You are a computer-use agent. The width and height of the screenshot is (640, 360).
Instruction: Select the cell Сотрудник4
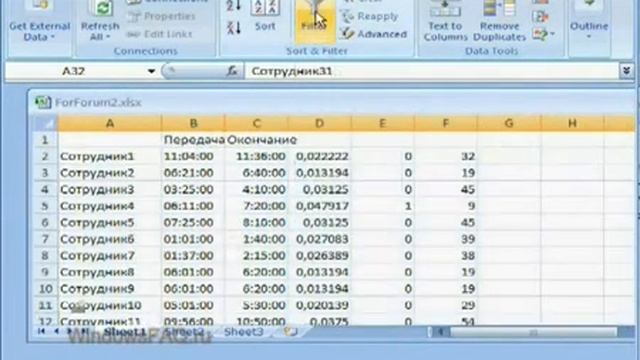[110, 206]
